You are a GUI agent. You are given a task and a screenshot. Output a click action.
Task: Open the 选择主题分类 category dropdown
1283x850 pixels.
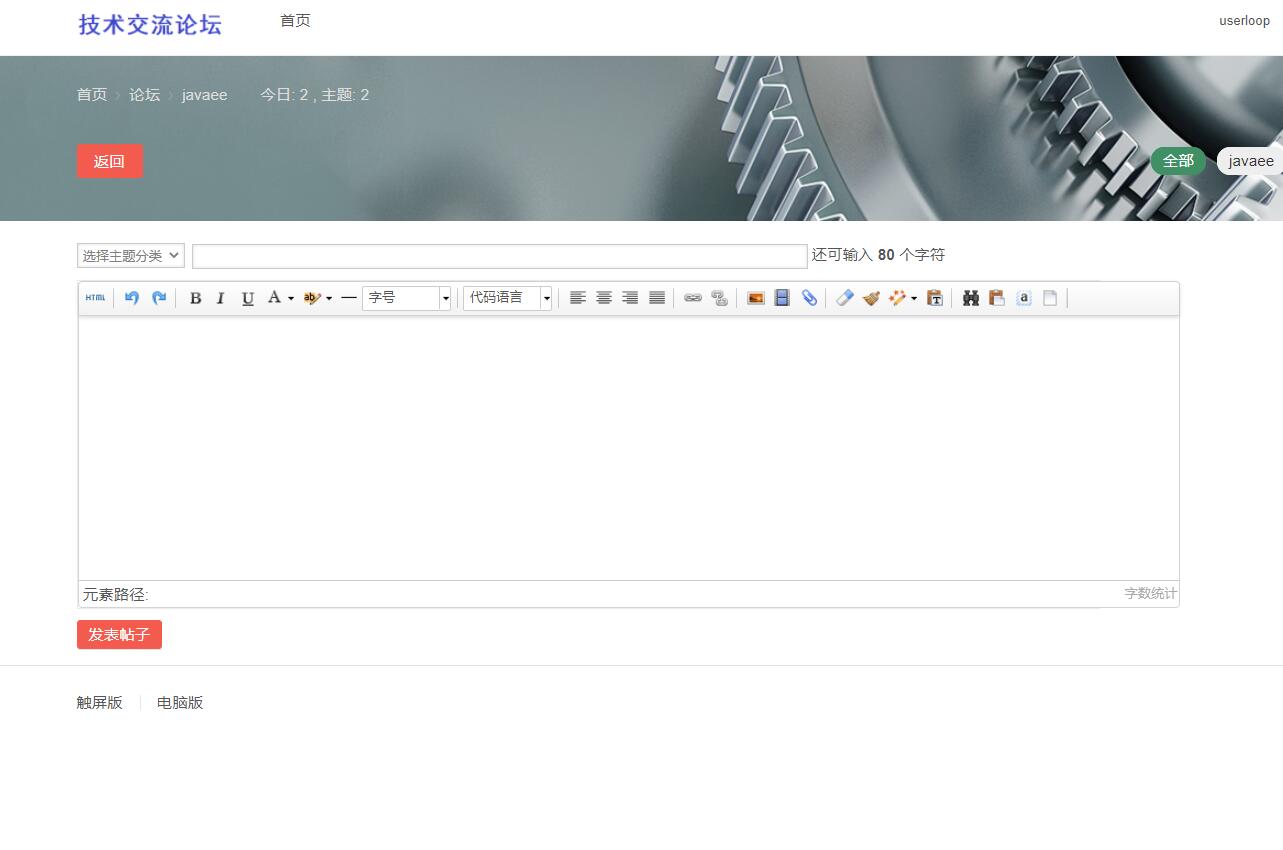coord(131,256)
